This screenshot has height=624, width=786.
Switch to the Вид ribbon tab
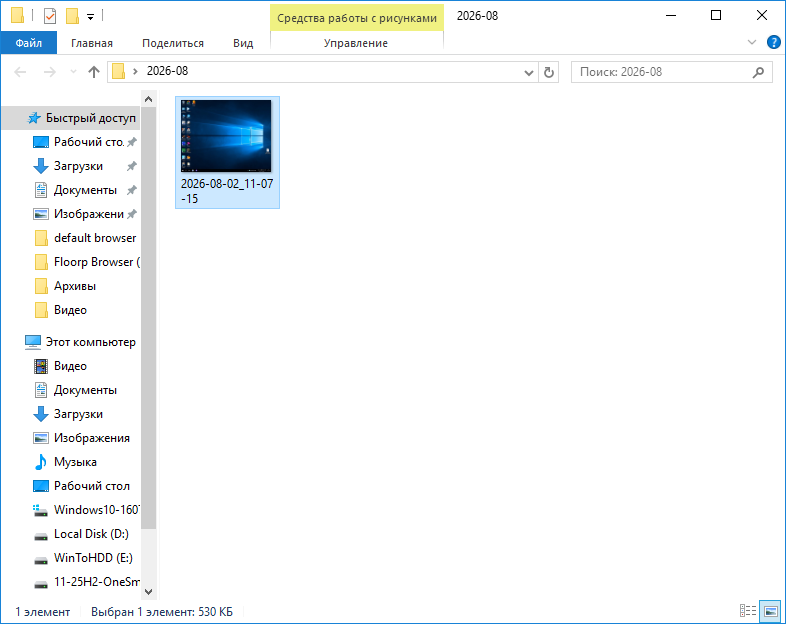tap(243, 43)
